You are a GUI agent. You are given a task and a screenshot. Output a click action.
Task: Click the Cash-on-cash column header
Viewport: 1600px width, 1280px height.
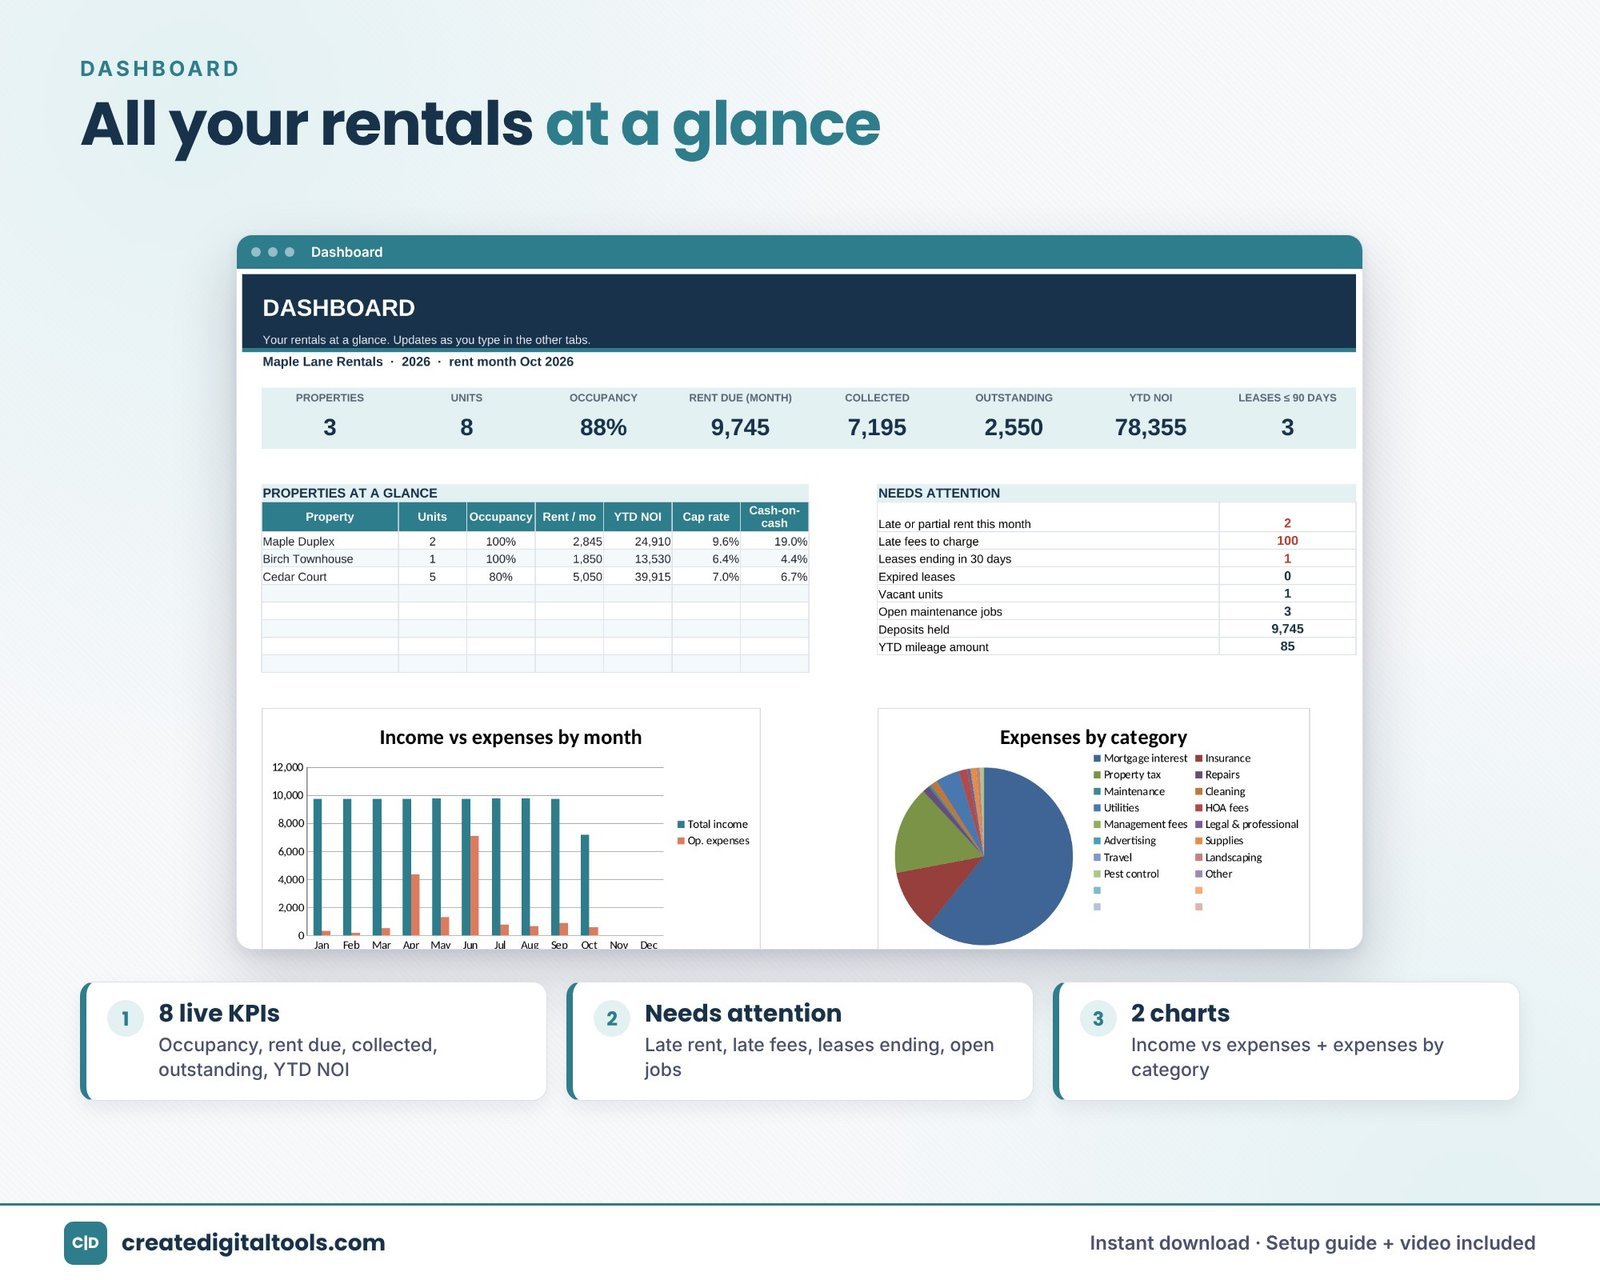(x=774, y=517)
